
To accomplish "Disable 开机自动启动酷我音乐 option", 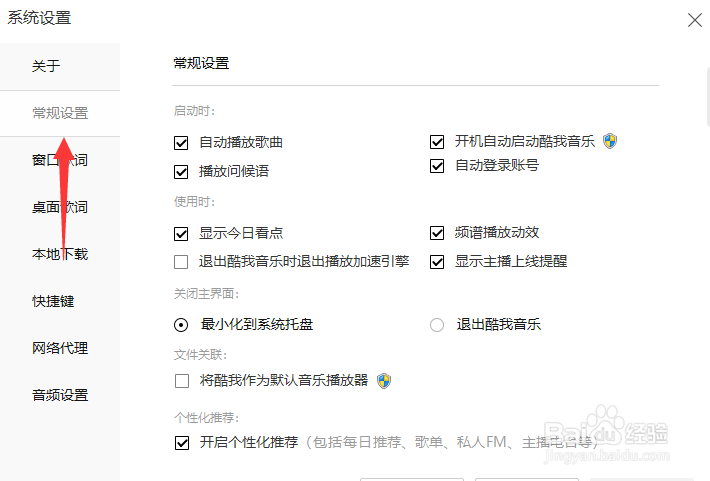I will click(x=437, y=142).
